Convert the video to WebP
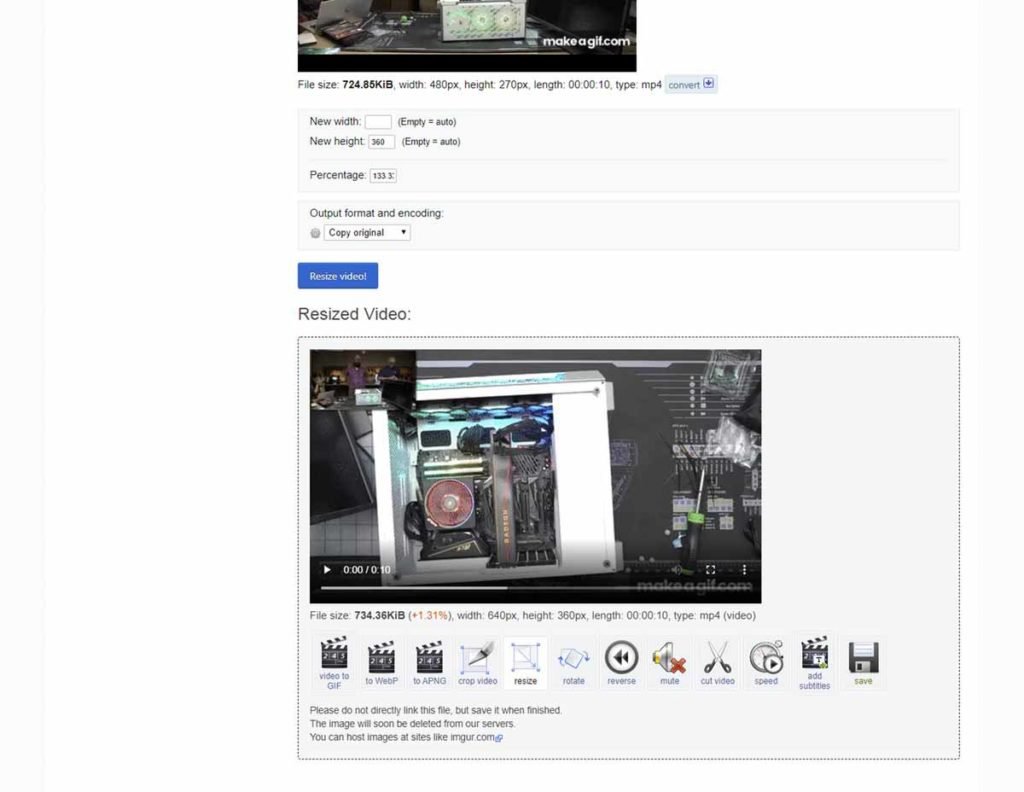This screenshot has width=1024, height=792. click(381, 662)
